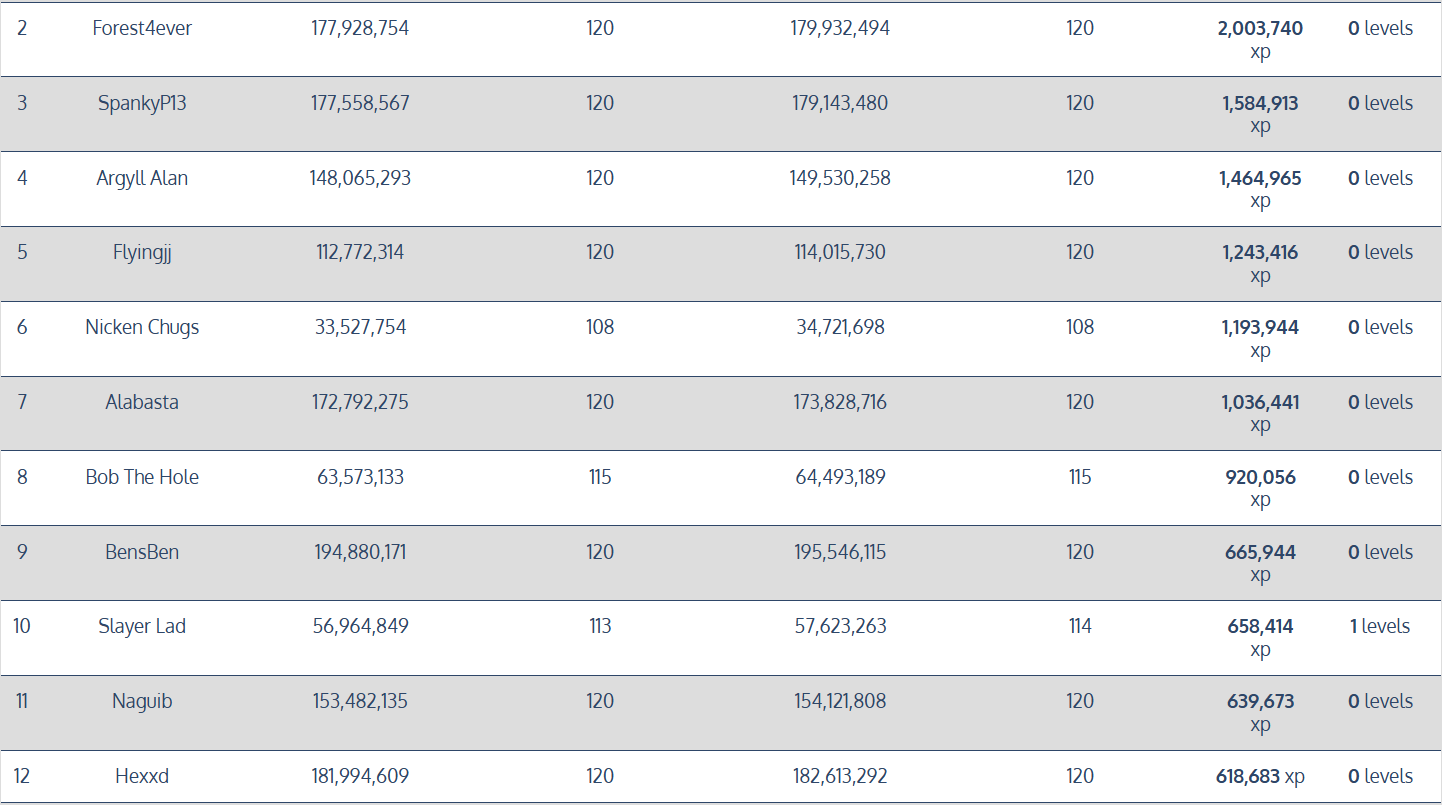Select the 1 levels gained cell

click(x=1380, y=626)
